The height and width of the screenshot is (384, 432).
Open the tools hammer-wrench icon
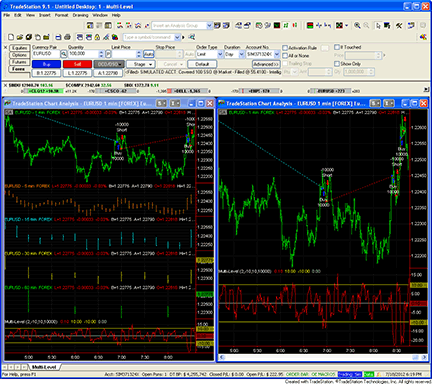(399, 26)
